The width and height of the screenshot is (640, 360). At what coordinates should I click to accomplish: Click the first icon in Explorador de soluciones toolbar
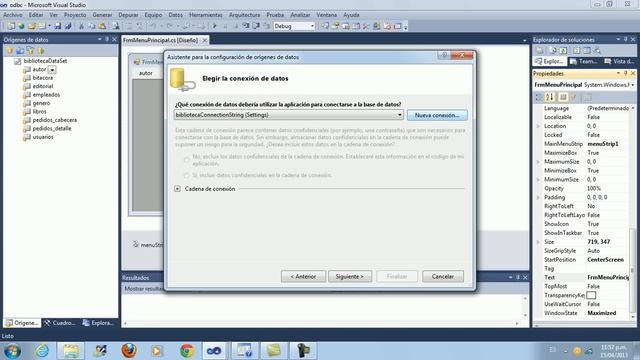(x=540, y=50)
